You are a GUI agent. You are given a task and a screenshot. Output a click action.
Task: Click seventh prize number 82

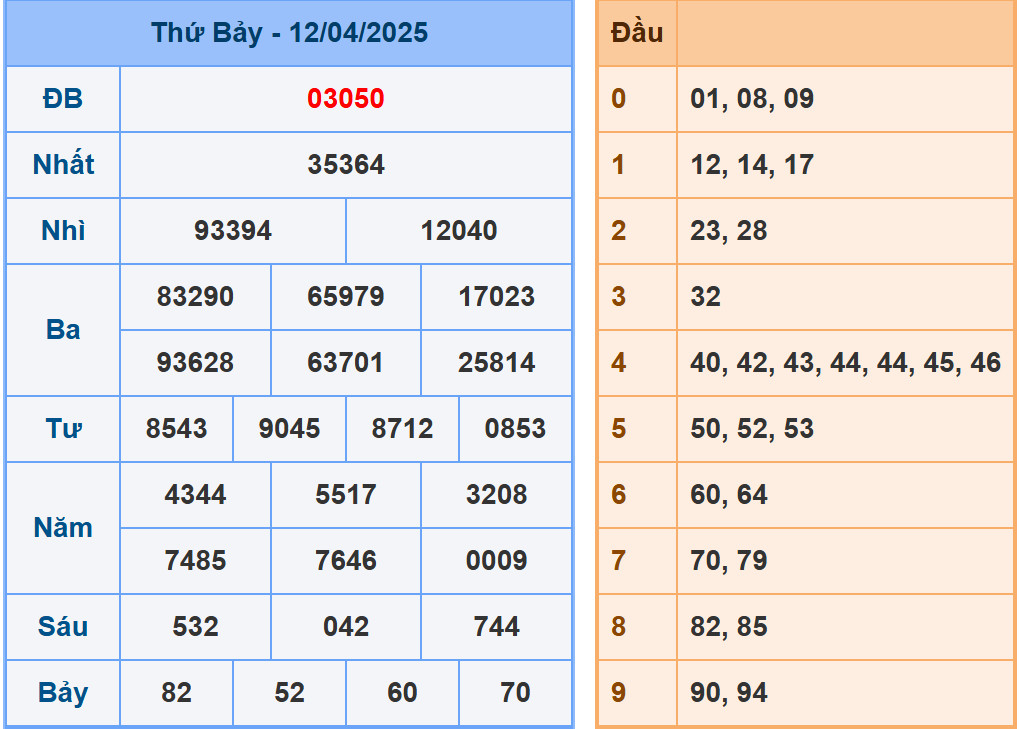[177, 693]
